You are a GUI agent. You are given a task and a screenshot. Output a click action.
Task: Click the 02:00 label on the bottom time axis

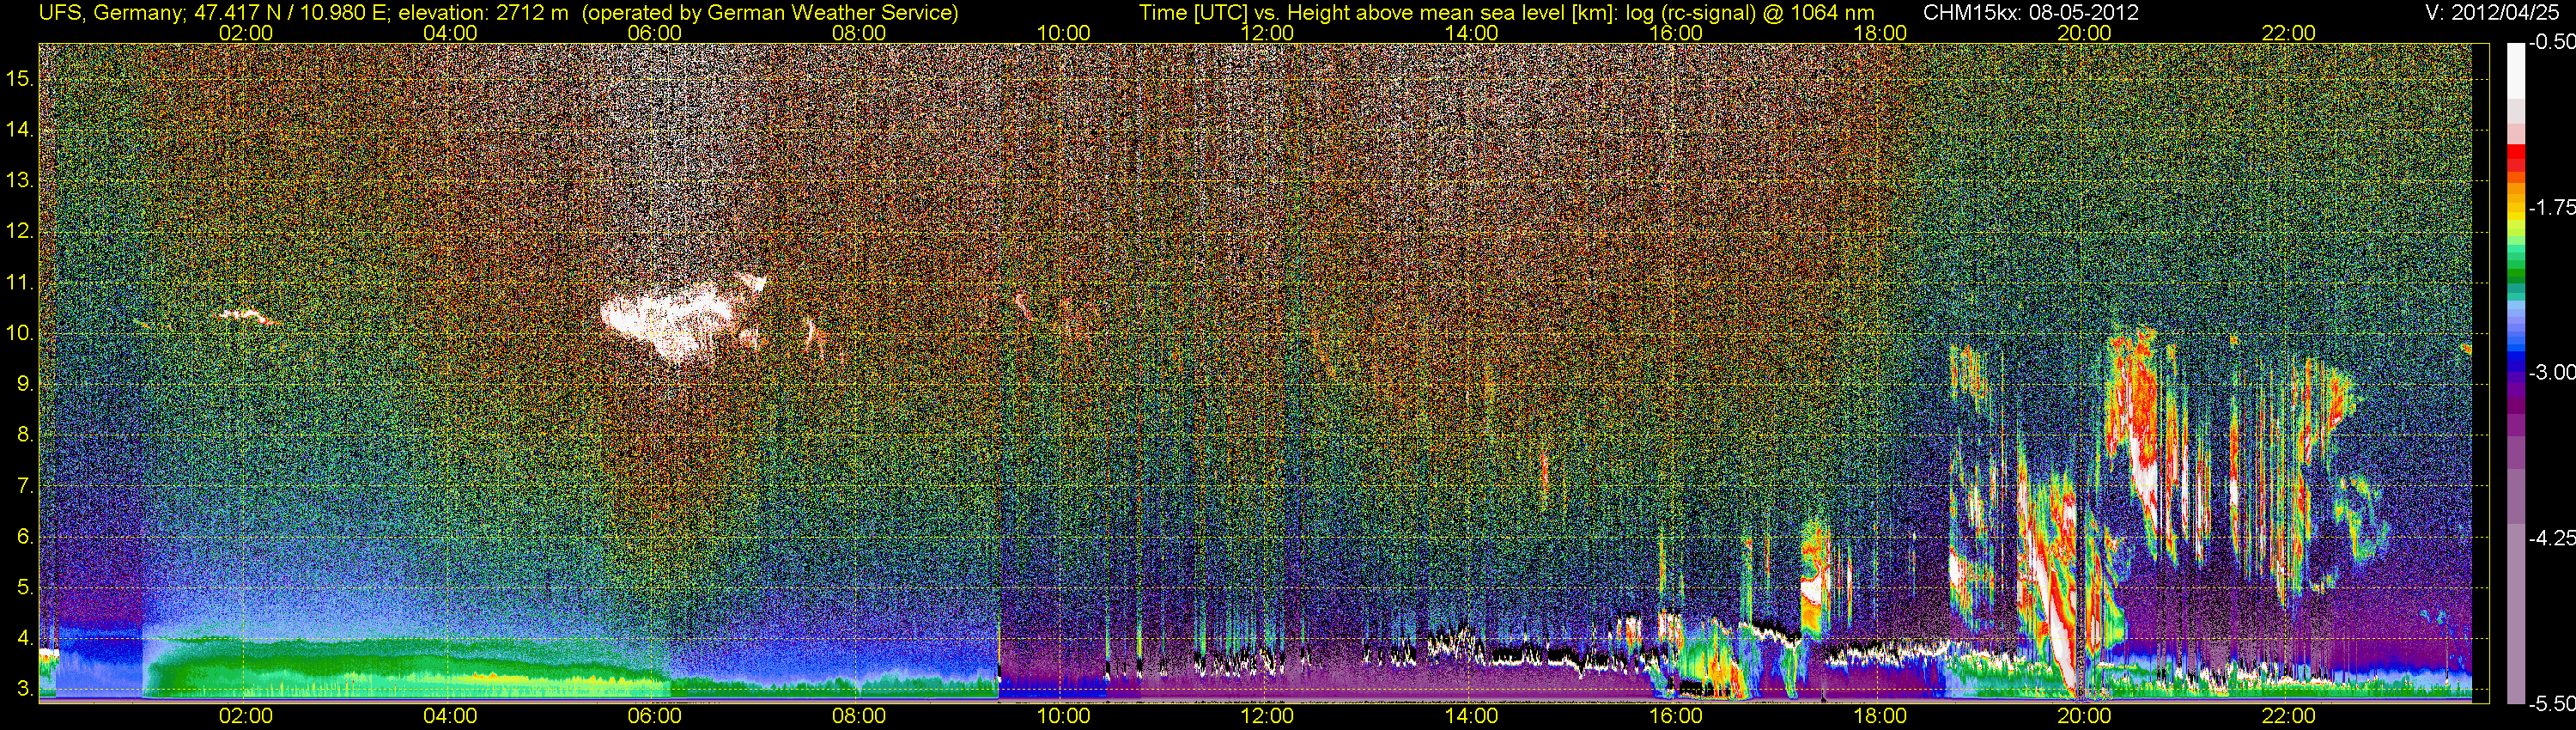(246, 716)
